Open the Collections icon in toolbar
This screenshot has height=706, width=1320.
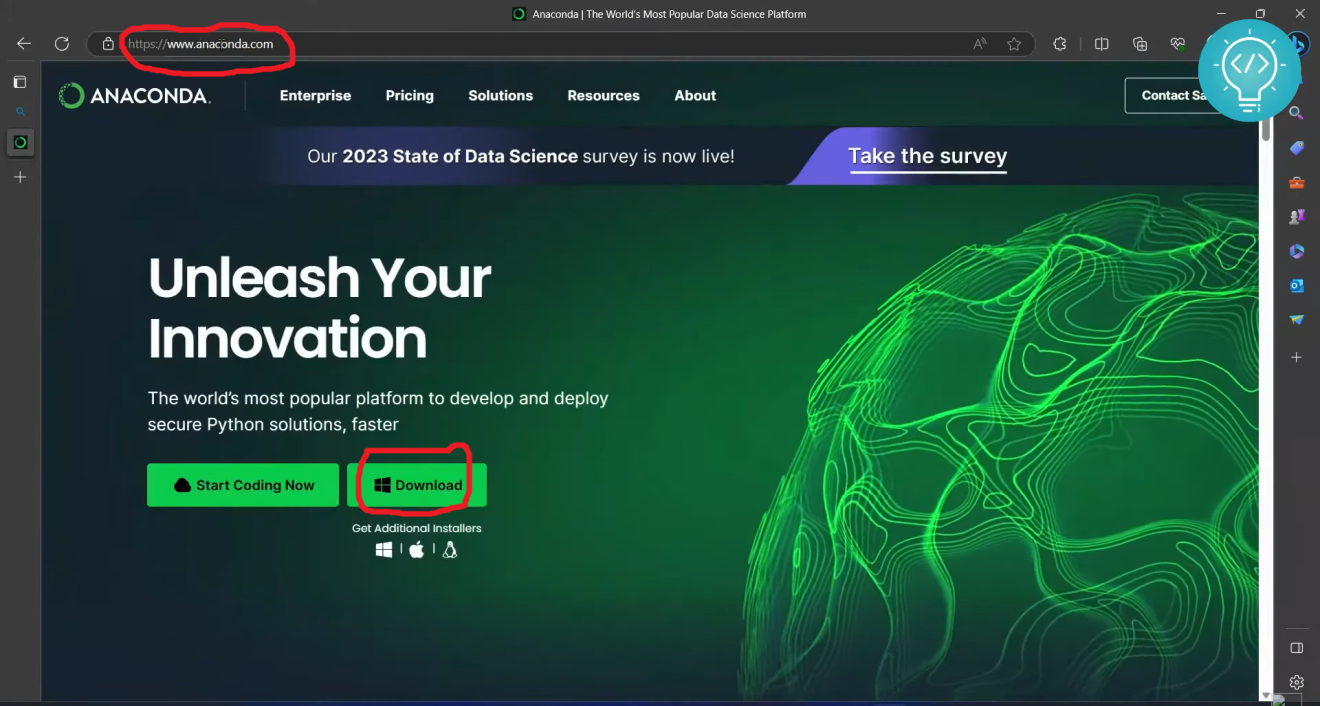coord(1140,44)
